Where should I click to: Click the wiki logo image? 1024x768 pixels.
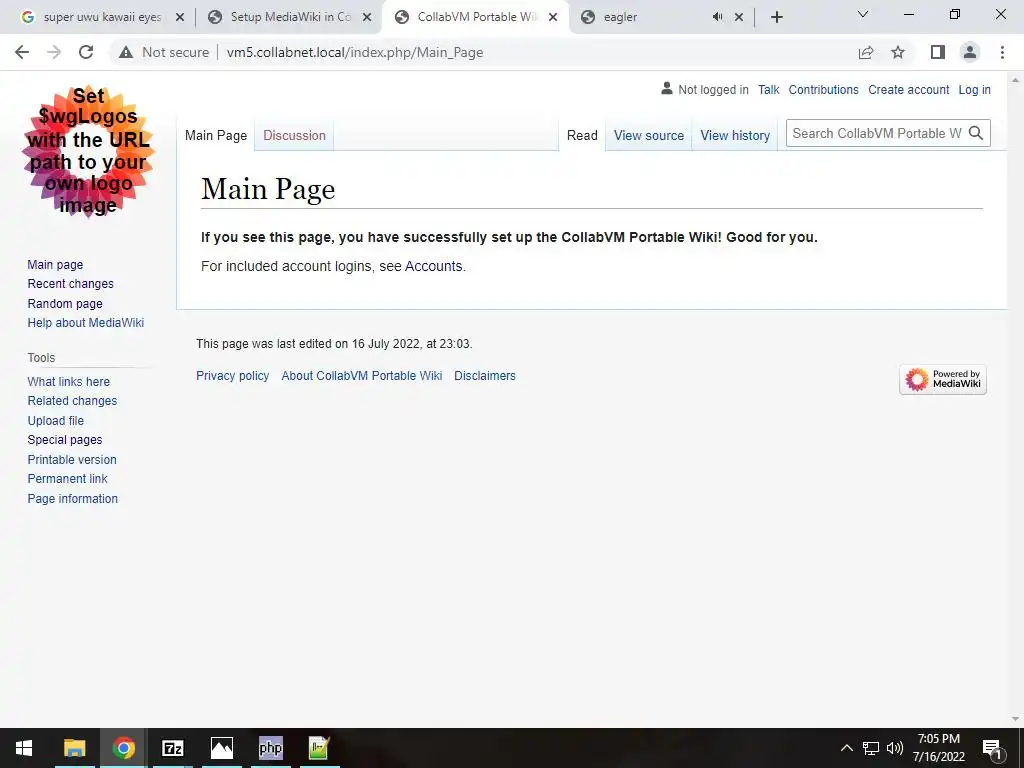88,151
